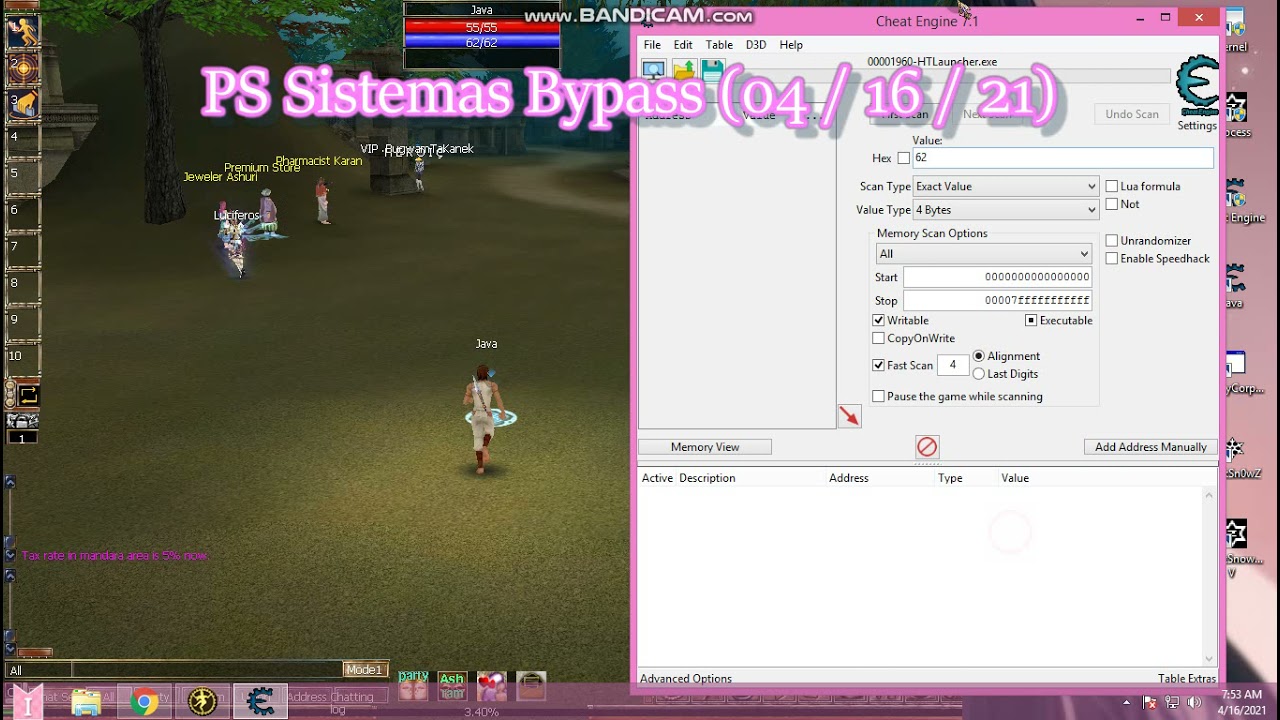Uncheck the Writable checkbox
1280x720 pixels.
click(x=879, y=321)
